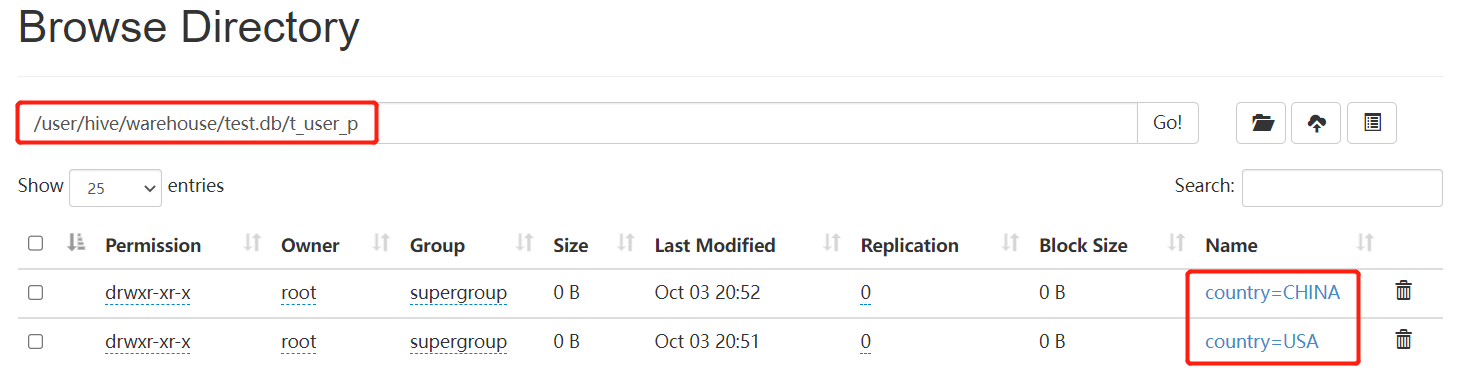Viewport: 1462px width, 375px height.
Task: Open the create directory folder icon
Action: 1262,123
